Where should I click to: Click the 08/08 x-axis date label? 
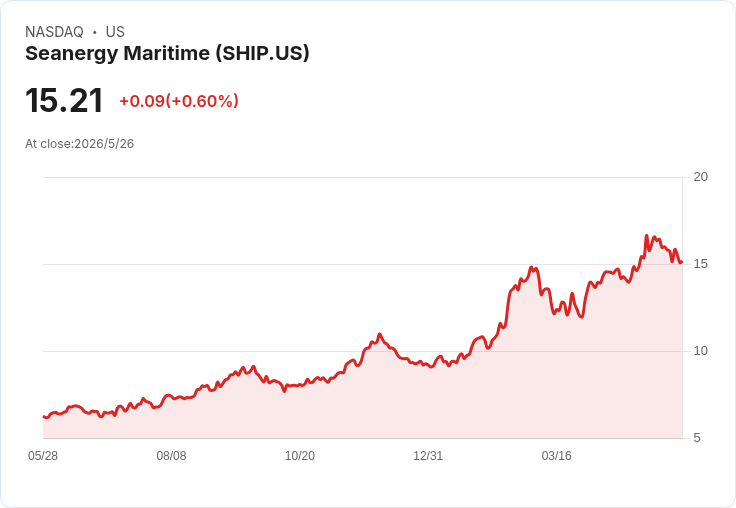click(x=171, y=456)
